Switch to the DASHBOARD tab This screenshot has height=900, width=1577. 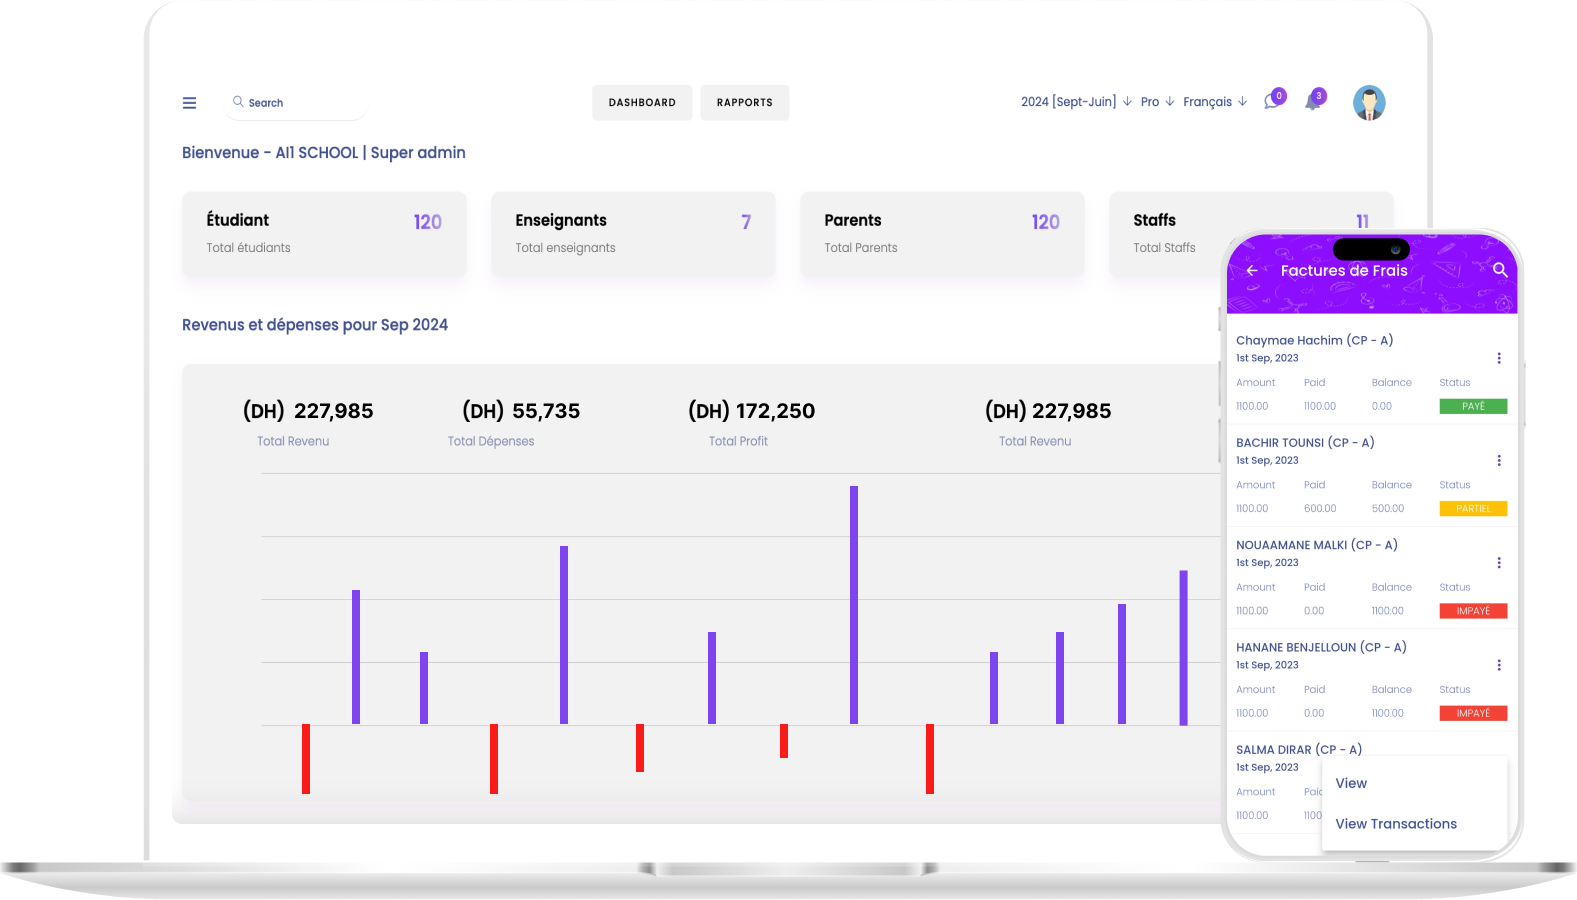642,103
